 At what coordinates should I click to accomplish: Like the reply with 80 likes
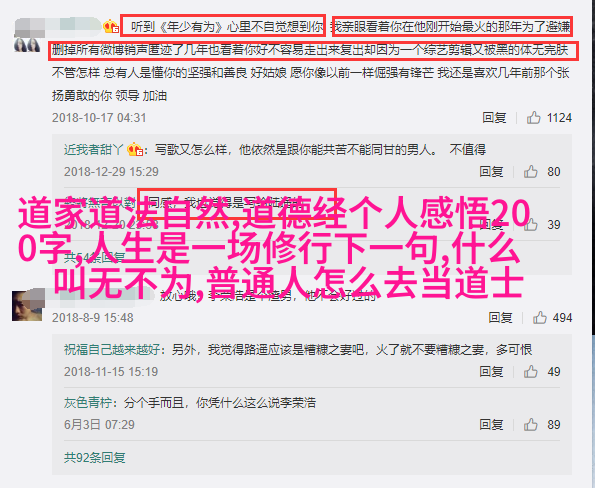point(530,172)
